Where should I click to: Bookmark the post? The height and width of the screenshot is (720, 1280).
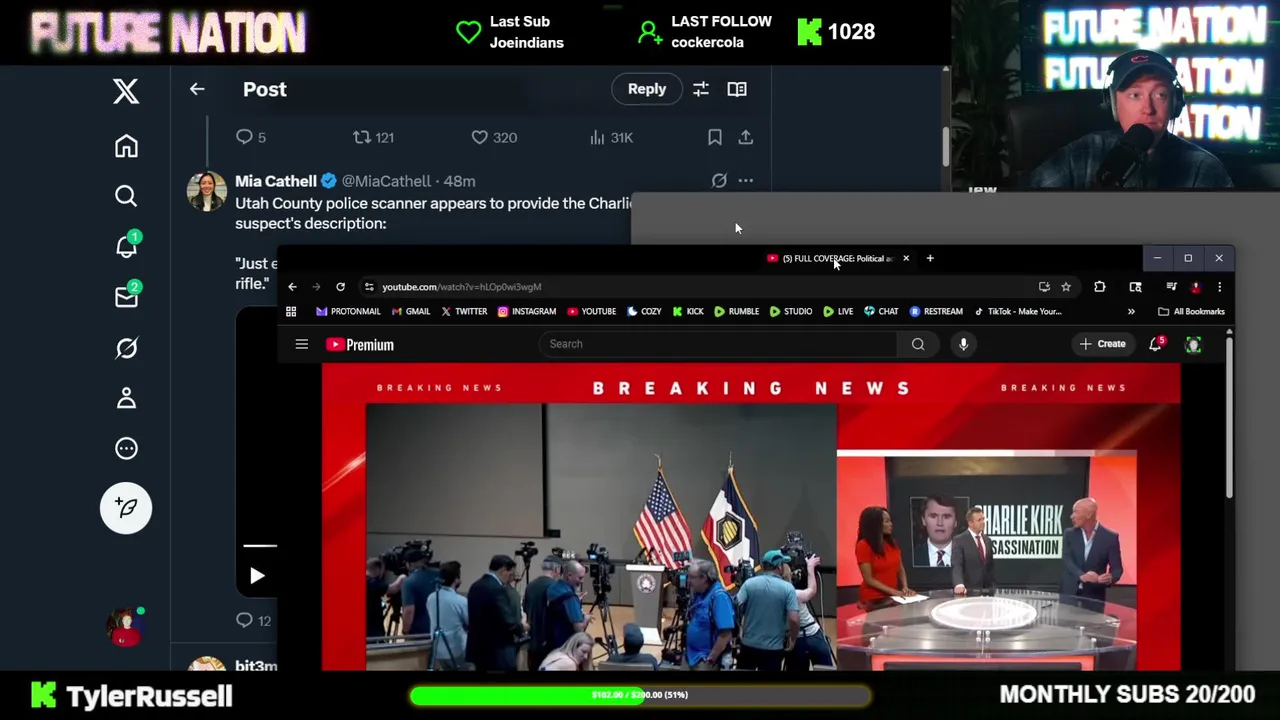point(715,137)
